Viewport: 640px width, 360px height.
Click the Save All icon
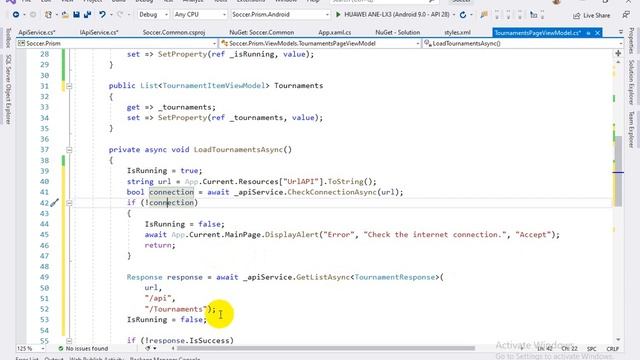point(87,15)
